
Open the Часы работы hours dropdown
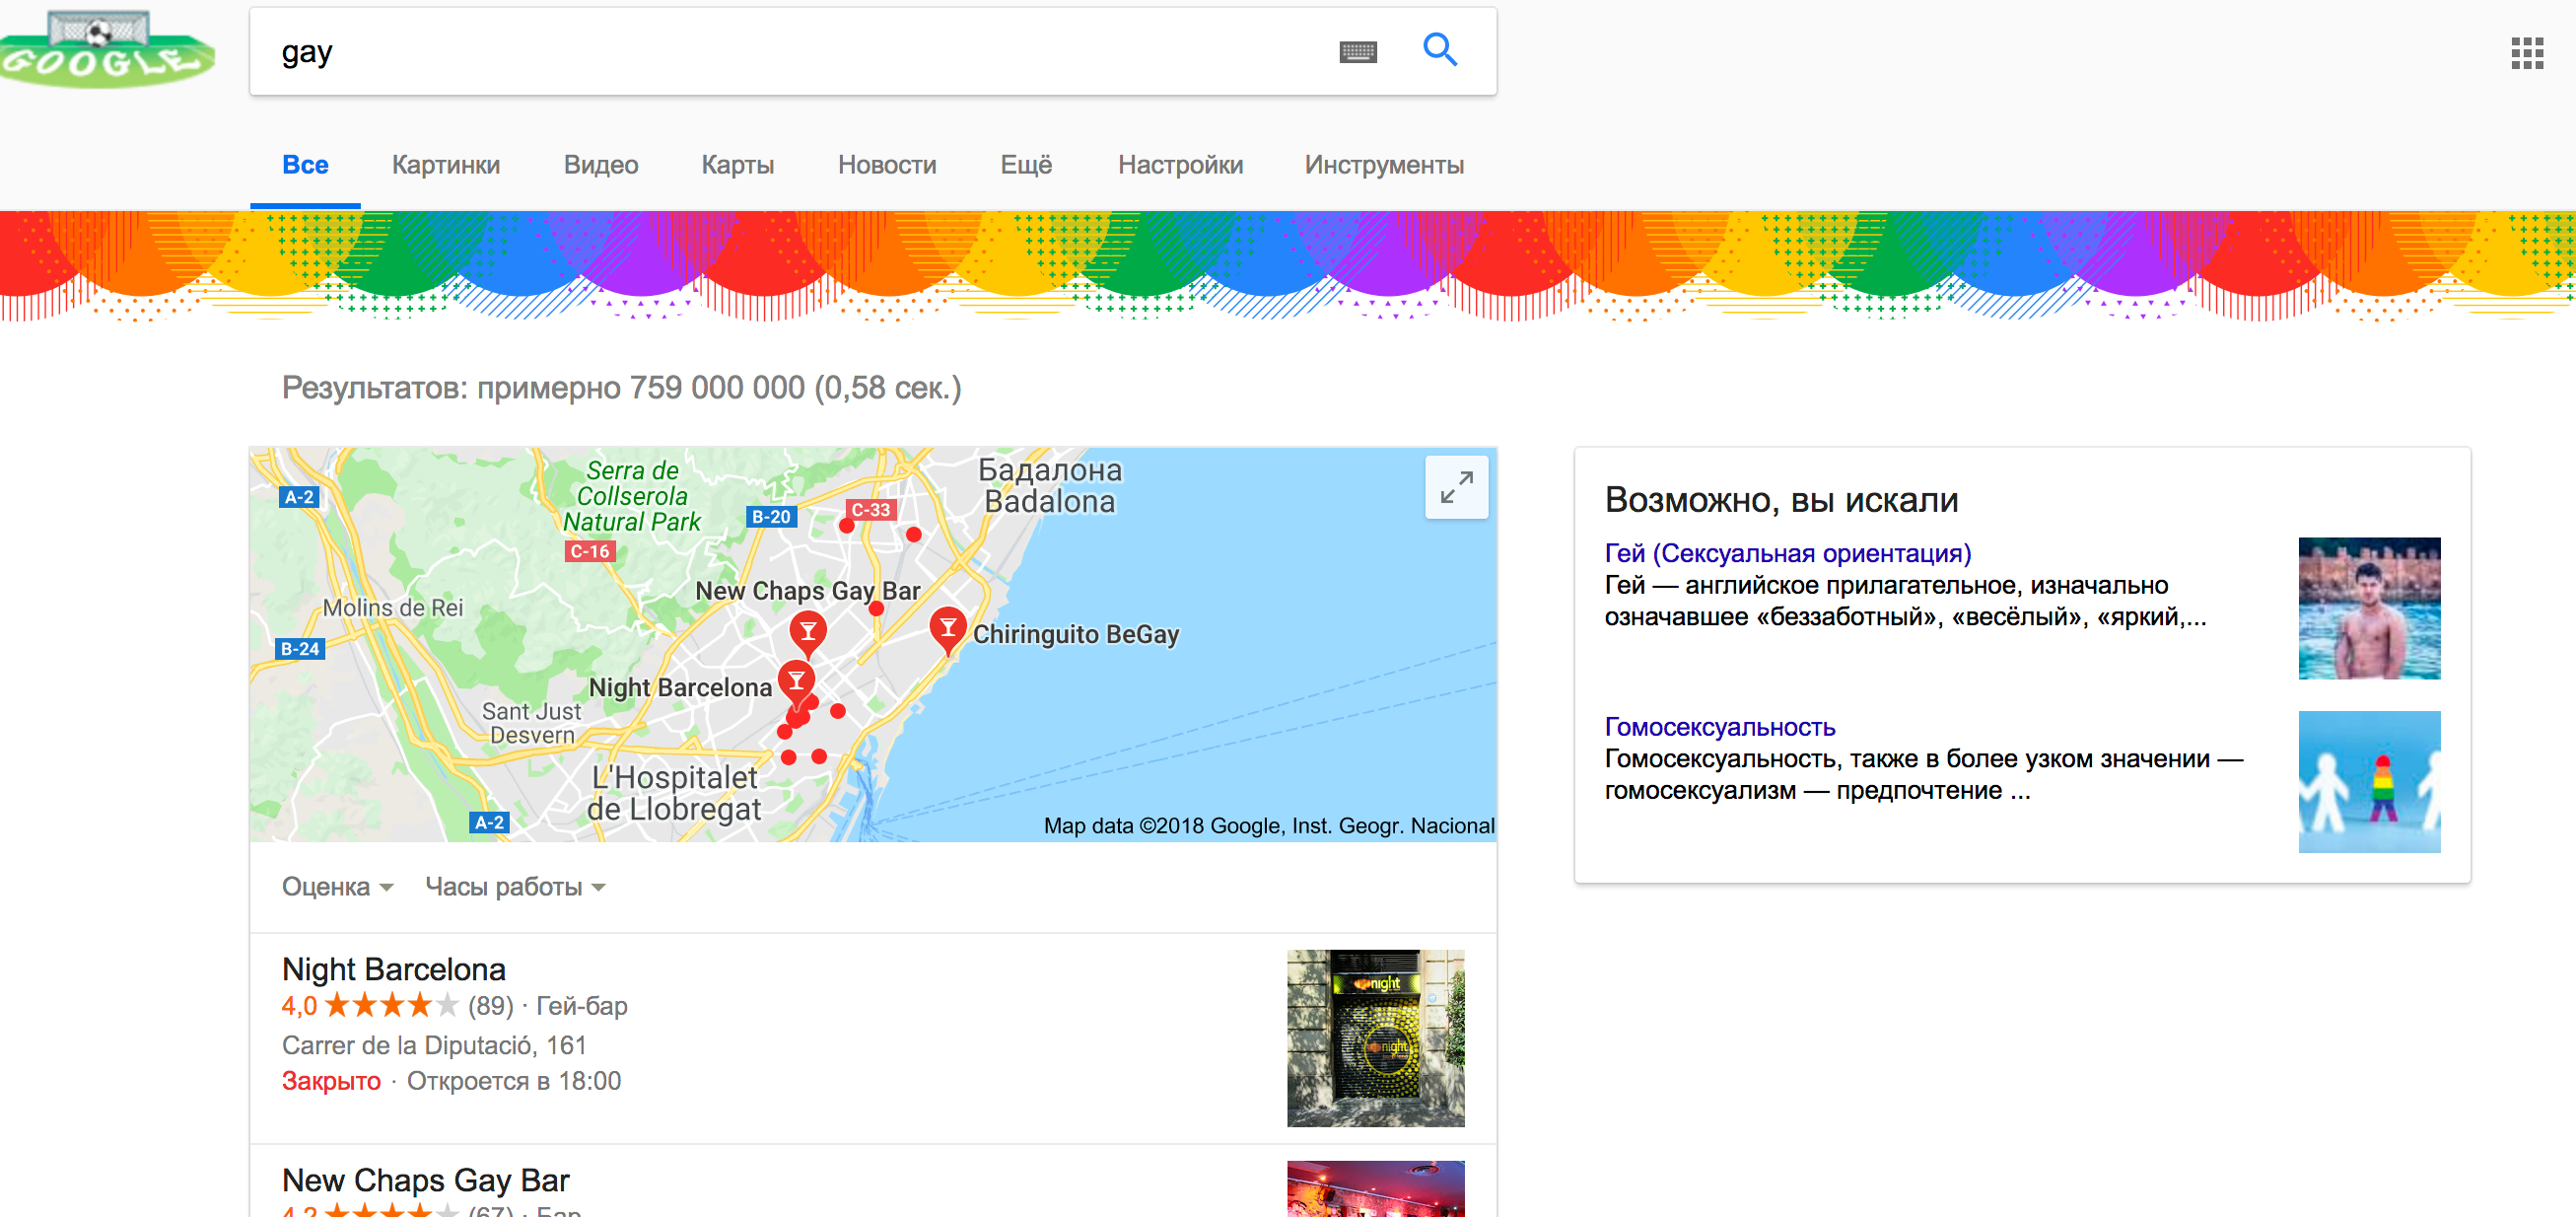click(514, 886)
